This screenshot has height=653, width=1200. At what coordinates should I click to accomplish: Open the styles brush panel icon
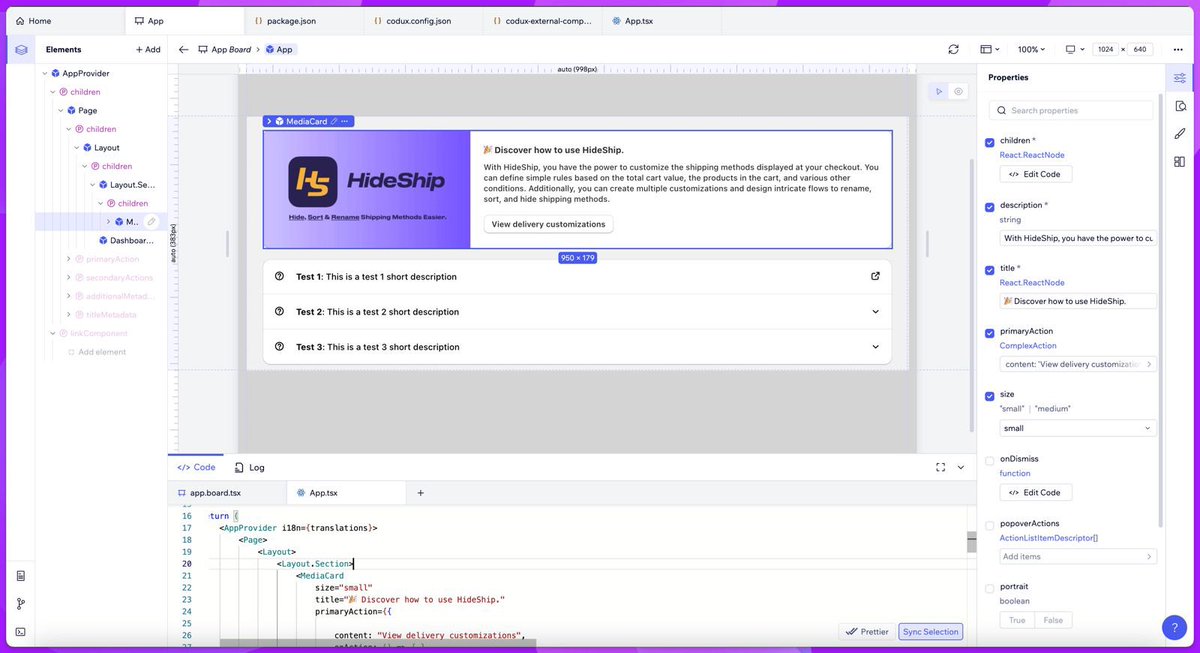1180,133
